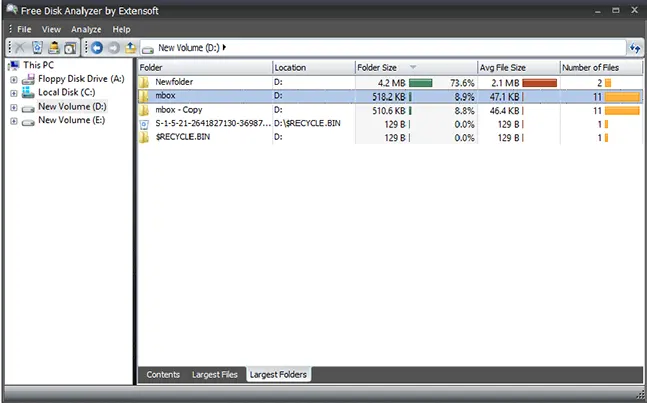Click the New Volume (E:) drive icon
Viewport: 647px width, 403px height.
pos(28,122)
